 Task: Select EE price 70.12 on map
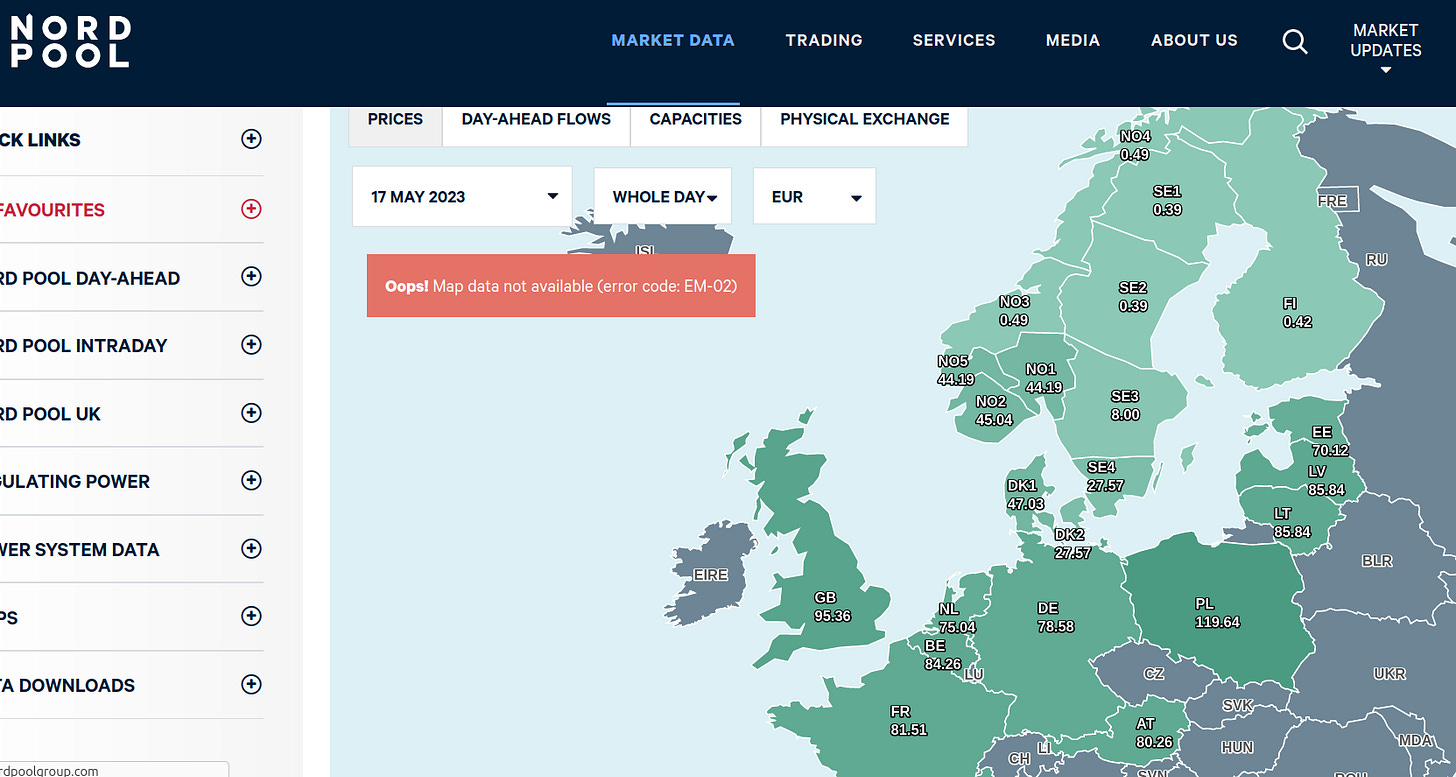click(x=1330, y=450)
